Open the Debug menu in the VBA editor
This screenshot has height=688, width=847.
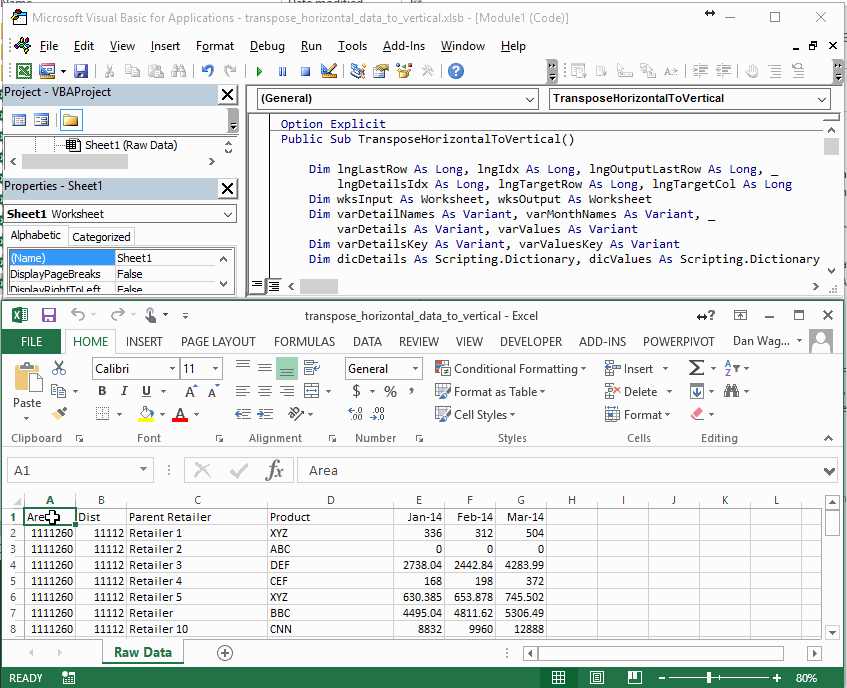tap(267, 45)
